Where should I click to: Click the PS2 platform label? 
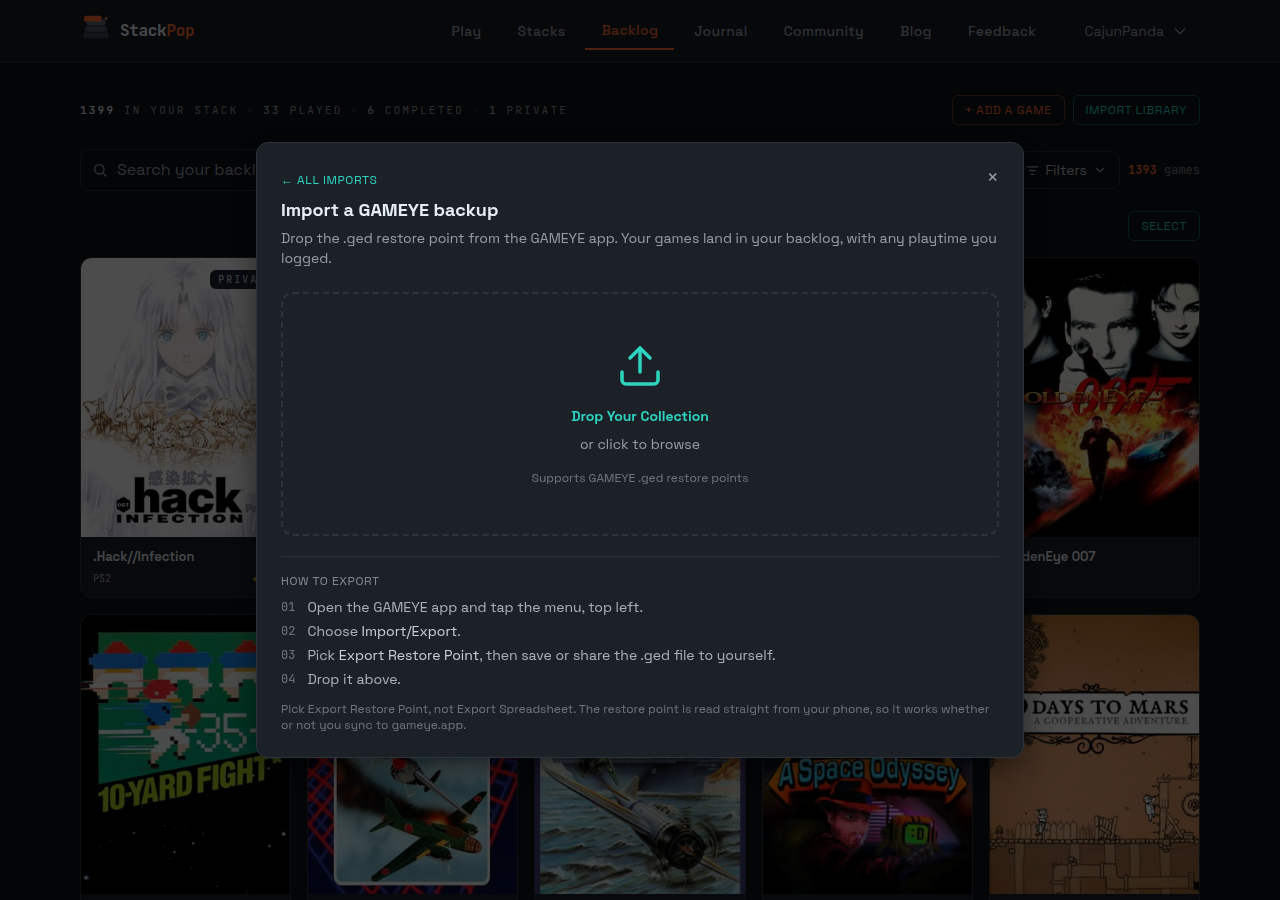(x=102, y=578)
